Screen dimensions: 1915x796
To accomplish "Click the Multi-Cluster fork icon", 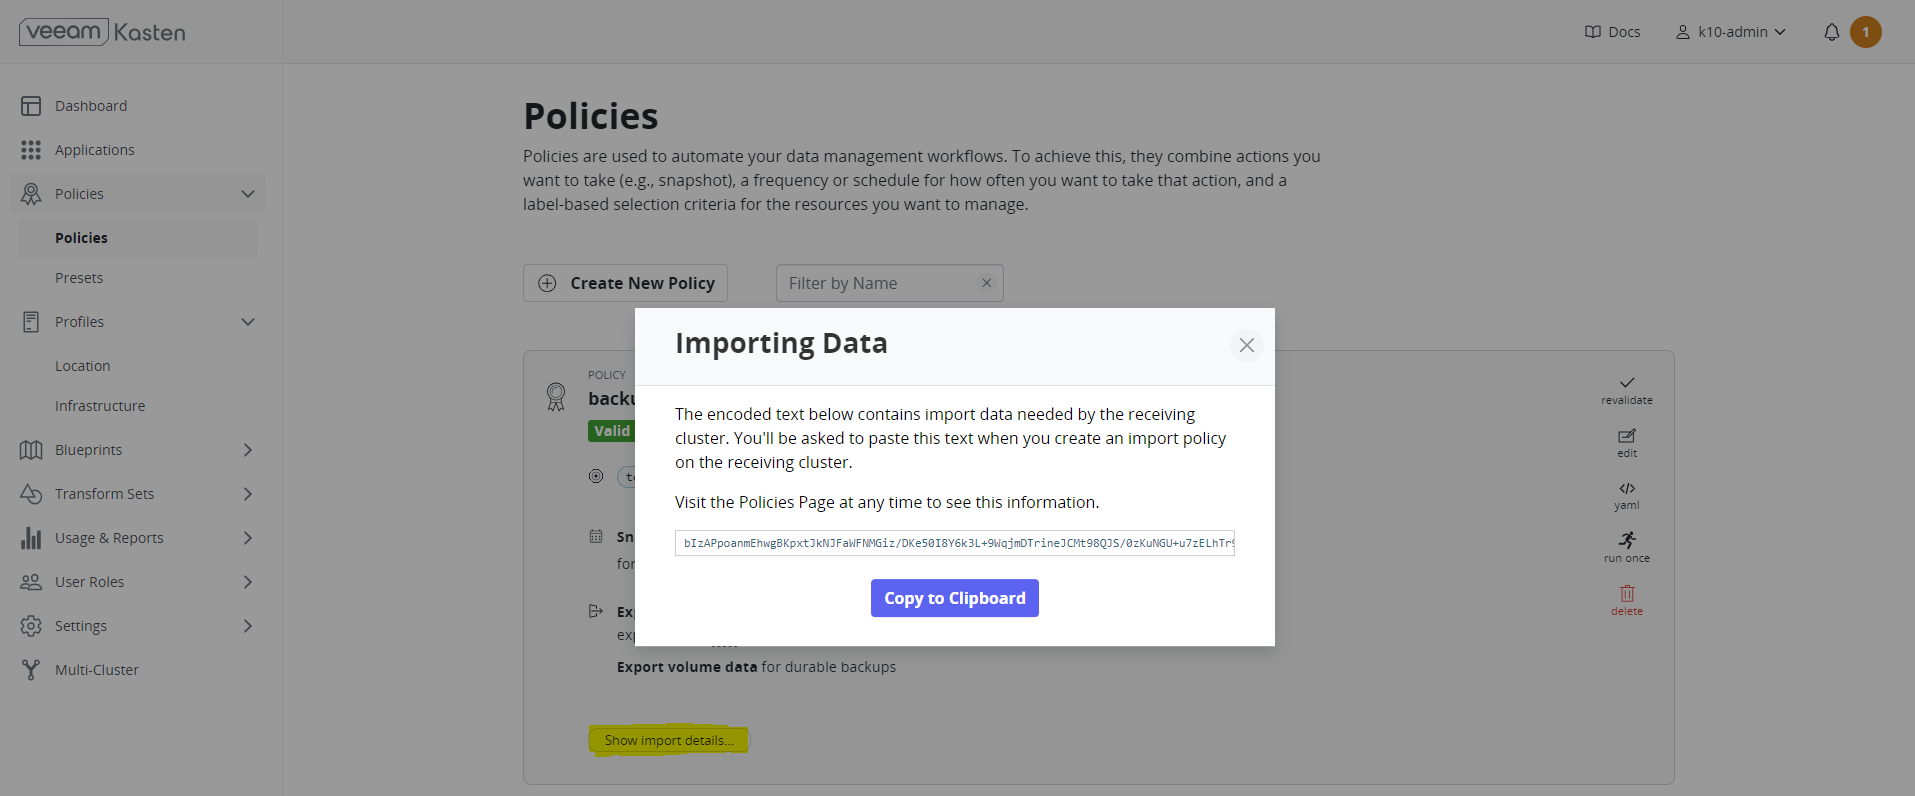I will point(31,670).
